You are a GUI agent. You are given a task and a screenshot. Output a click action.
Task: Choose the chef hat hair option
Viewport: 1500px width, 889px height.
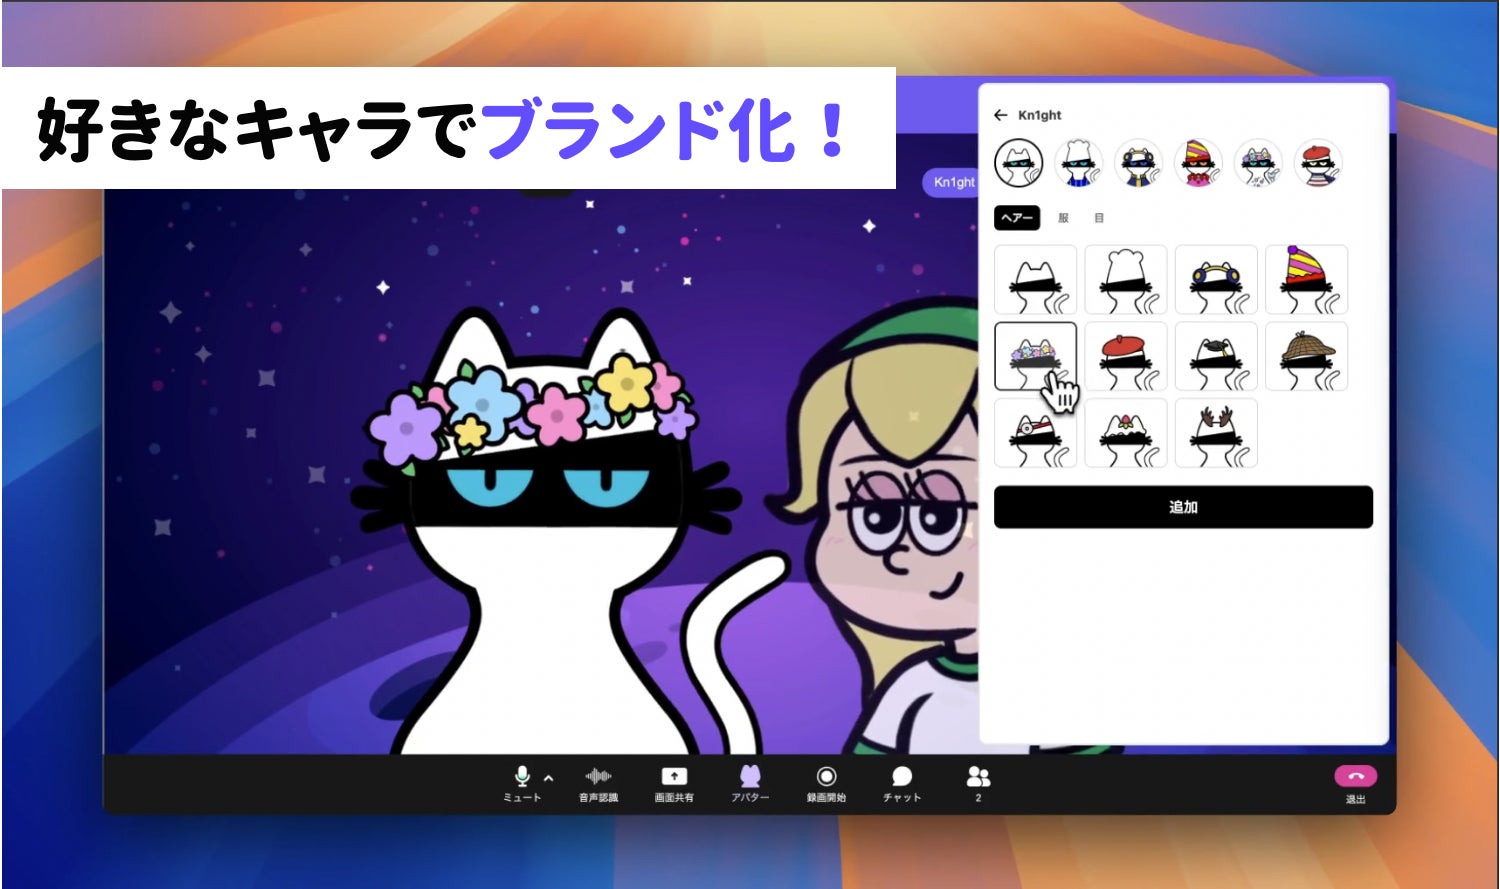pyautogui.click(x=1126, y=280)
